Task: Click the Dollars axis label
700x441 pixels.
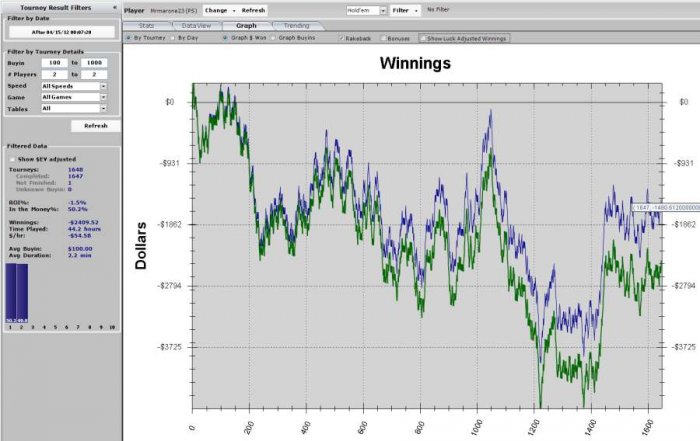Action: (141, 245)
